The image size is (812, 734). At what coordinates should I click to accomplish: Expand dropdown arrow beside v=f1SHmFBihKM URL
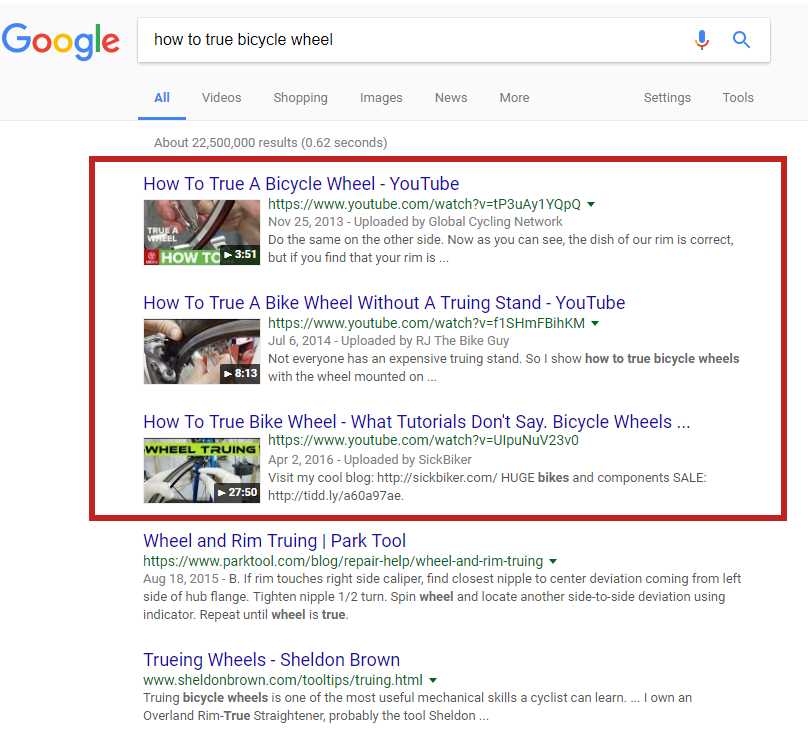[x=595, y=324]
